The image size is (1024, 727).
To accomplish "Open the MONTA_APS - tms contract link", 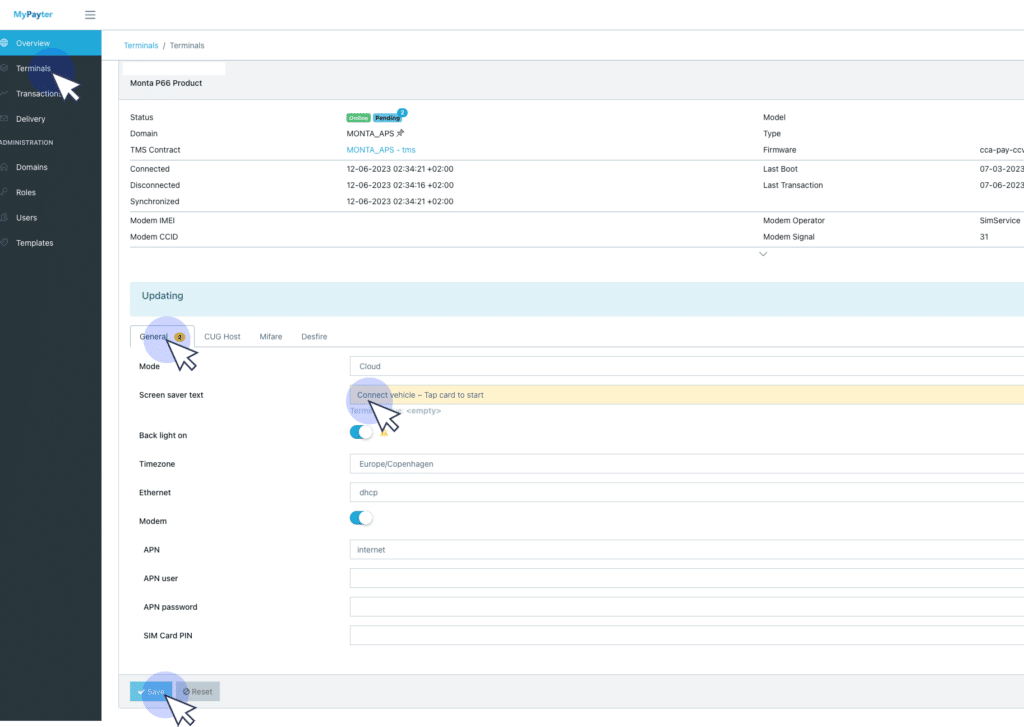I will coord(381,150).
